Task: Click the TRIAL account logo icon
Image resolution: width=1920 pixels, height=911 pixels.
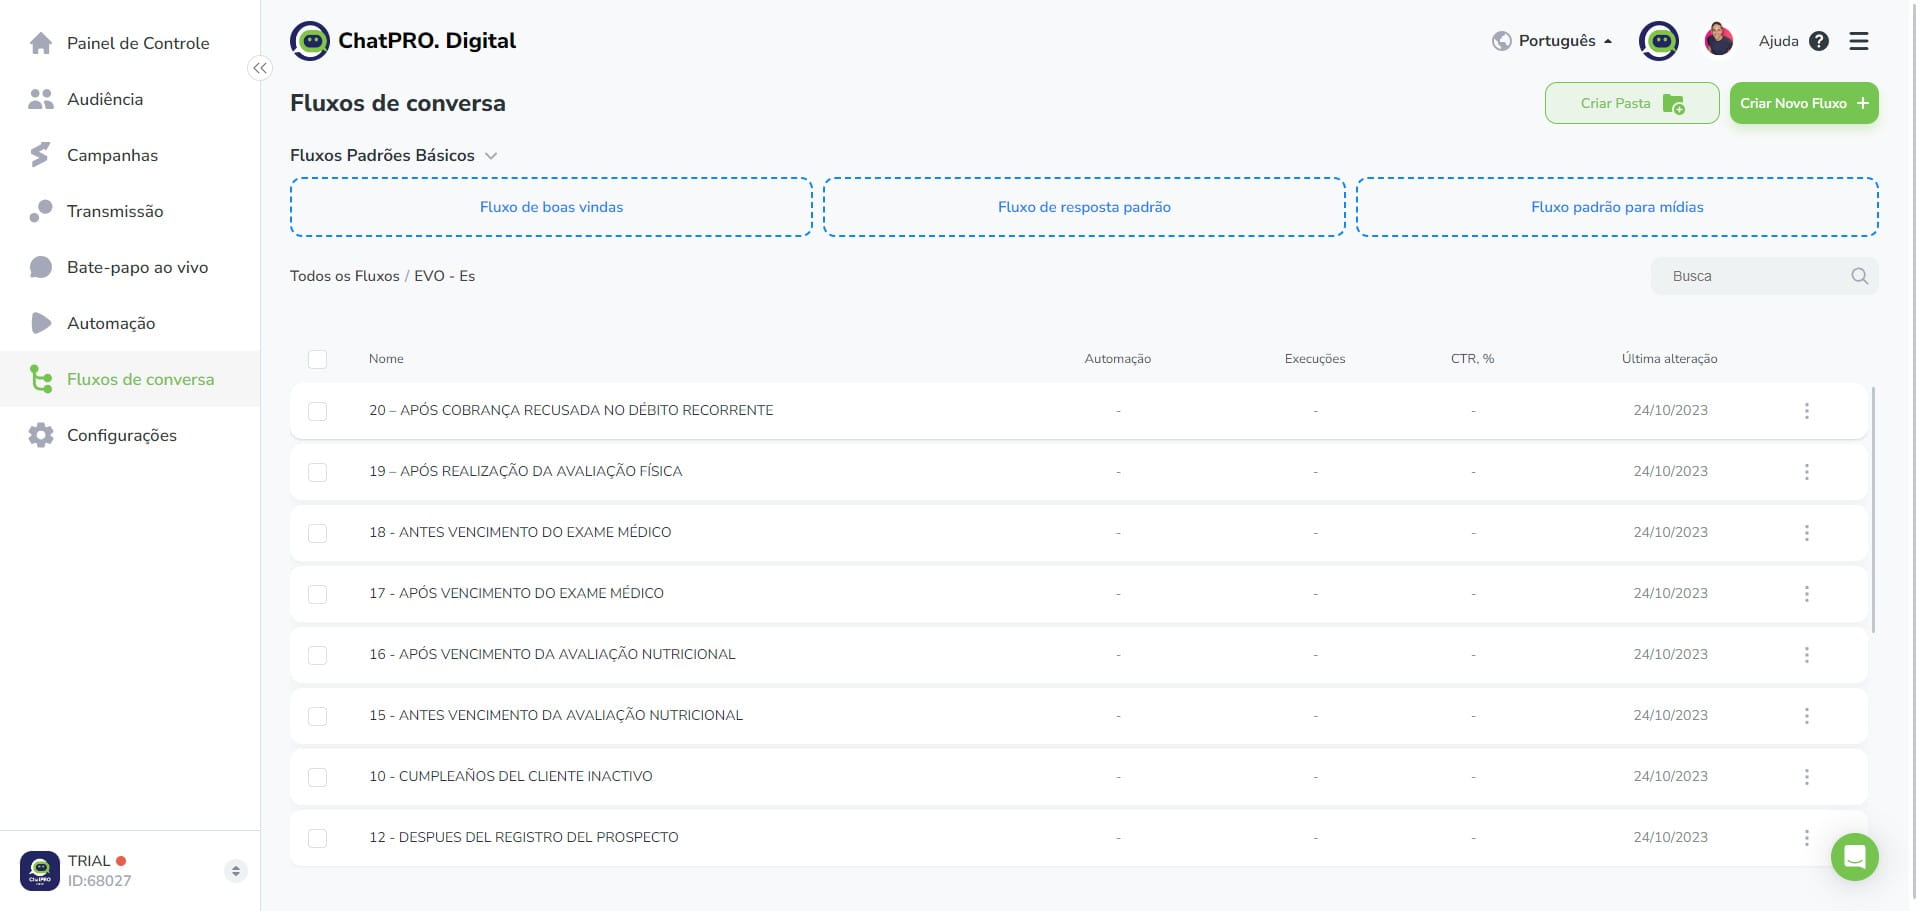Action: point(40,871)
